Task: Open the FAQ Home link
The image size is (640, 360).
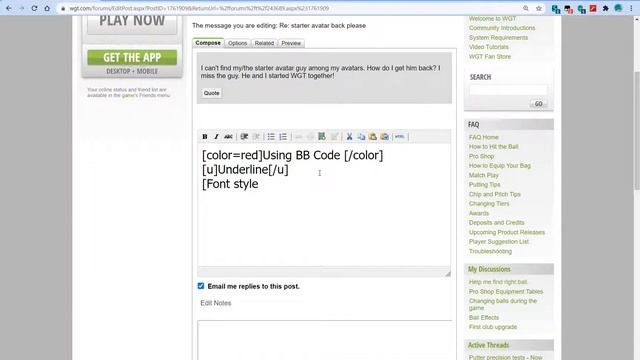Action: point(484,137)
